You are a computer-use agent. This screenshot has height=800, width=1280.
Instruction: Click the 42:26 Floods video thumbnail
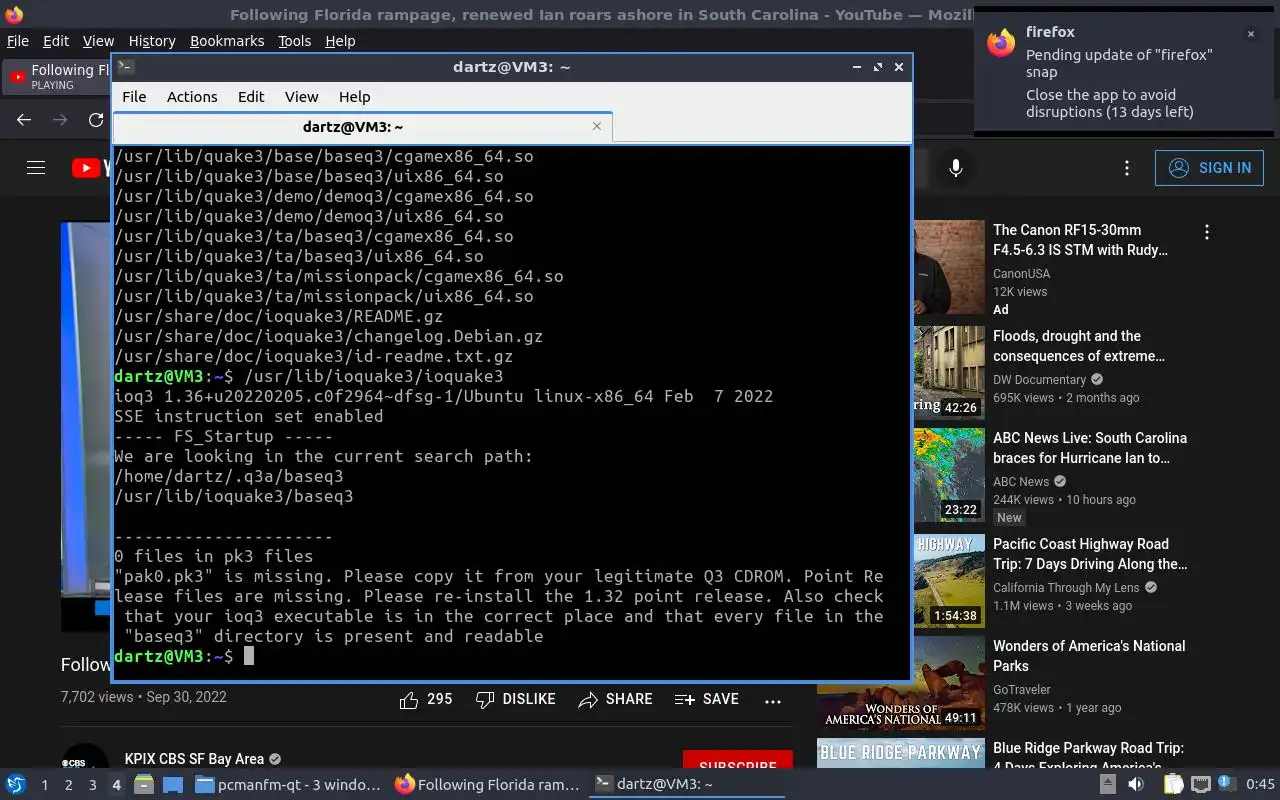(x=949, y=372)
